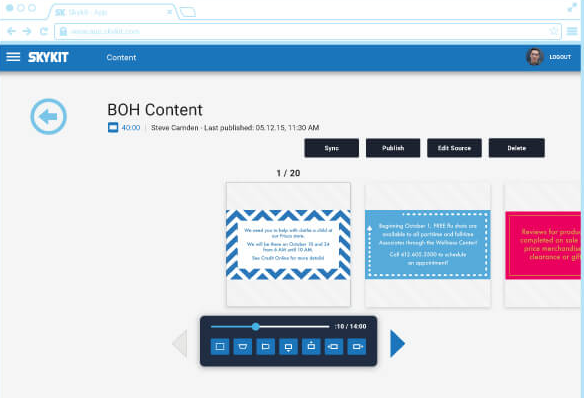
Task: Click the Delete button
Action: point(517,148)
